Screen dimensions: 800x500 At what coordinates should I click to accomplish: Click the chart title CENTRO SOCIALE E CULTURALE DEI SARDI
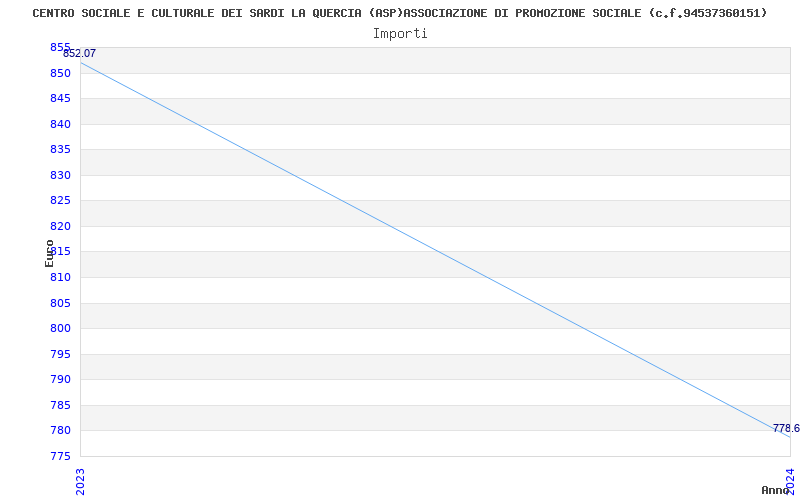point(399,13)
